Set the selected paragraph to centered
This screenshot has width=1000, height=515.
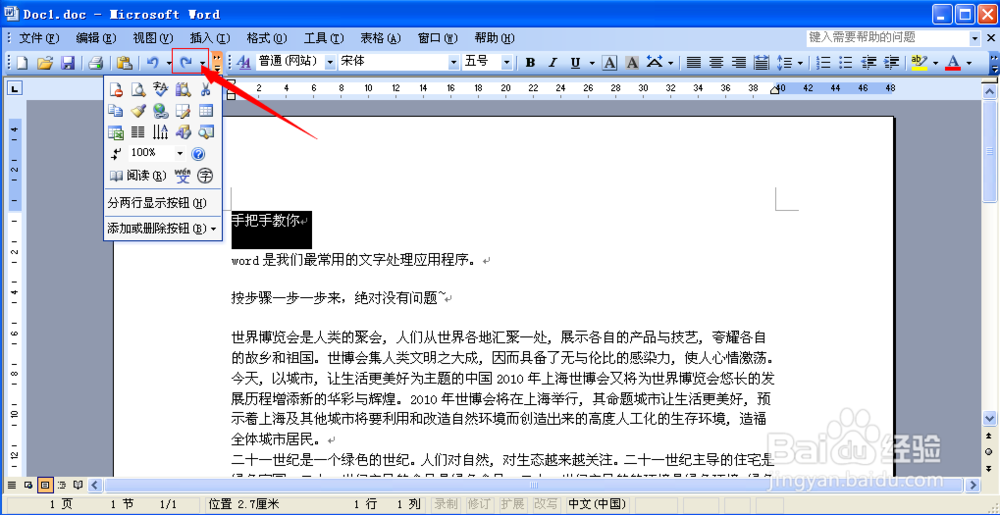click(716, 62)
